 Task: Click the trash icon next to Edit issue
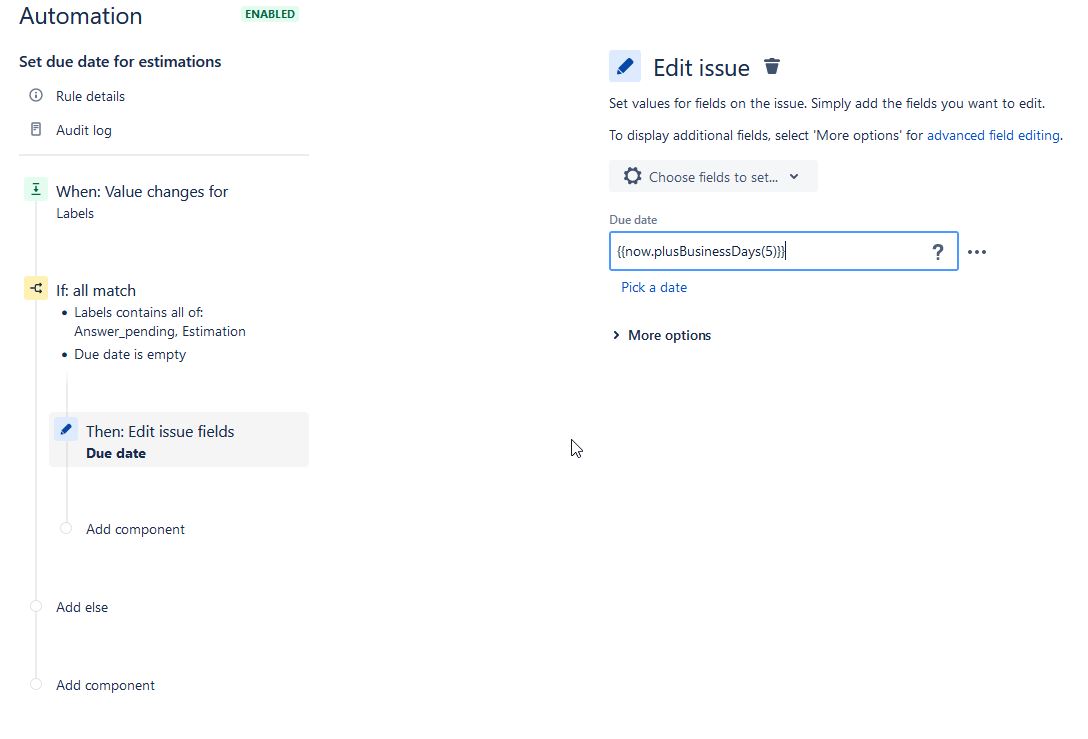pyautogui.click(x=772, y=67)
